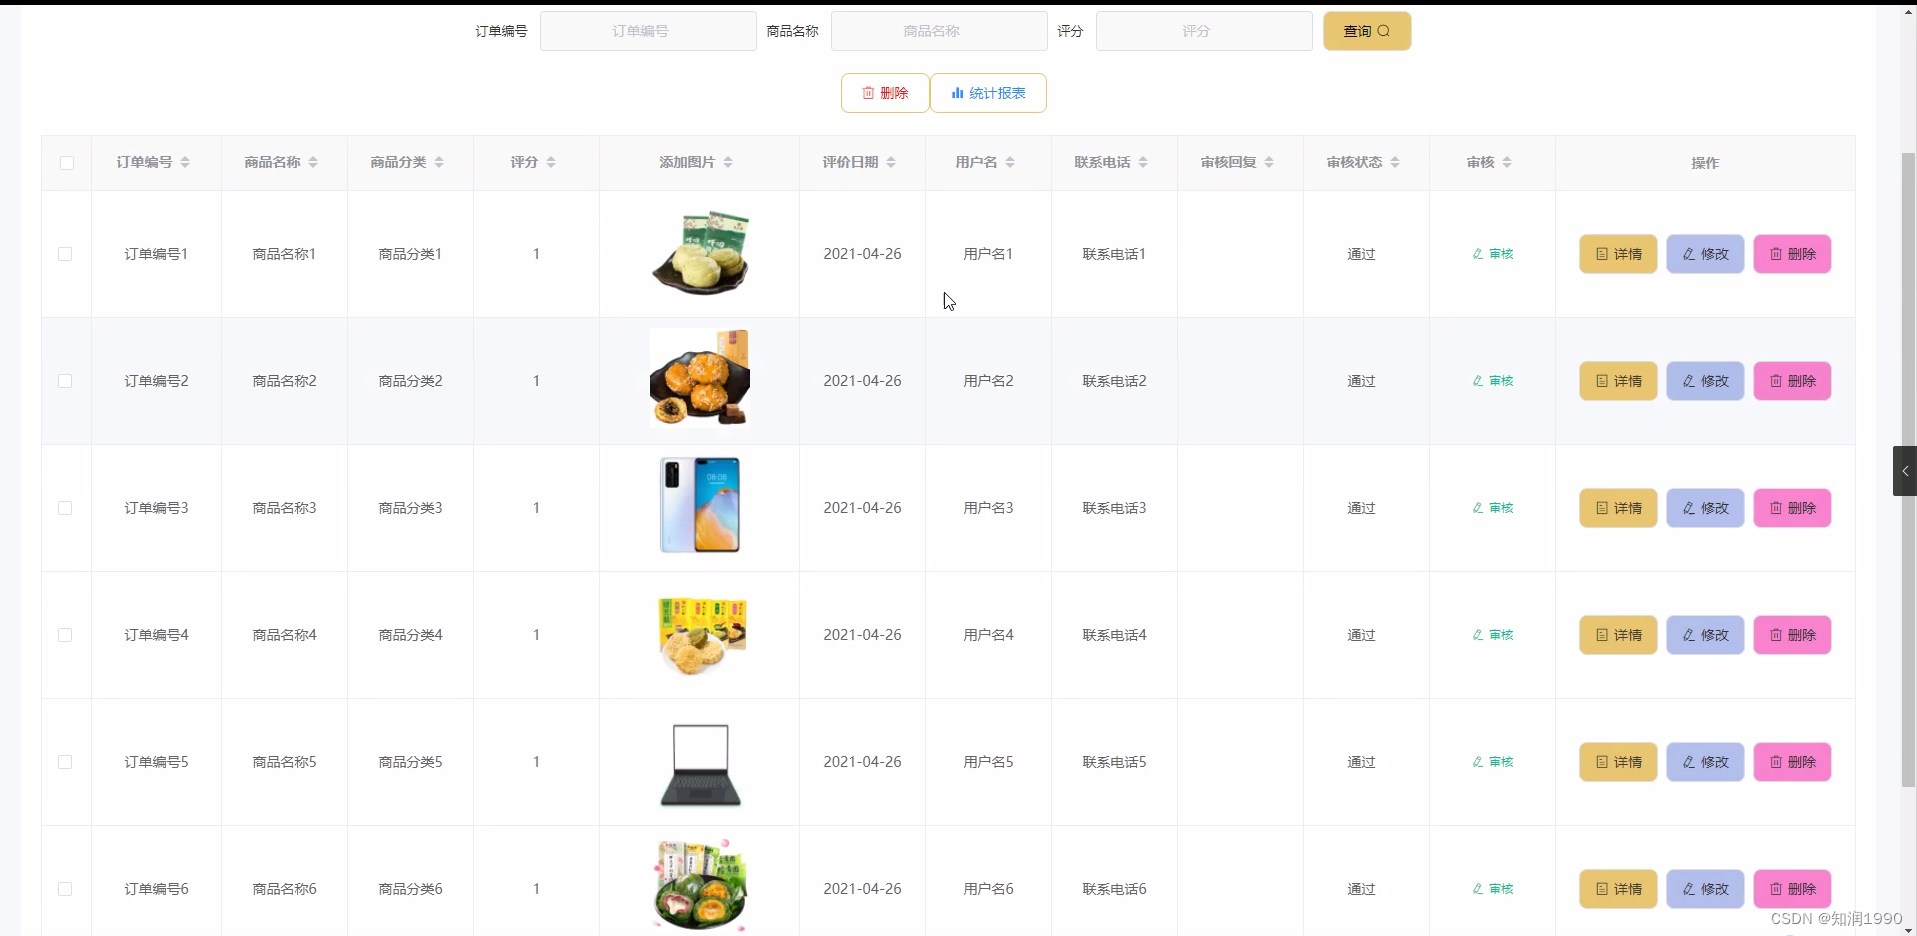The image size is (1917, 936).
Task: Click the magnifier icon on the 查询 button
Action: pos(1383,31)
